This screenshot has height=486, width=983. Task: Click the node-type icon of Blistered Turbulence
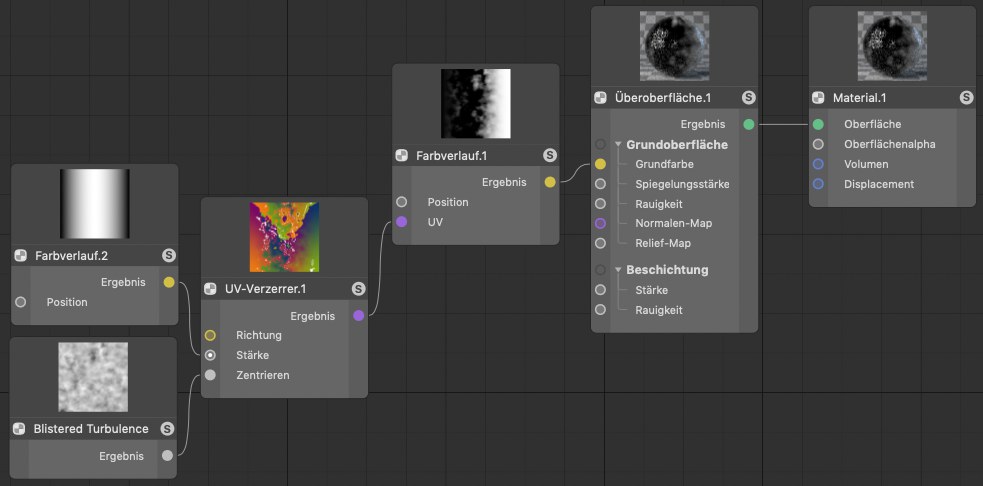(x=19, y=429)
